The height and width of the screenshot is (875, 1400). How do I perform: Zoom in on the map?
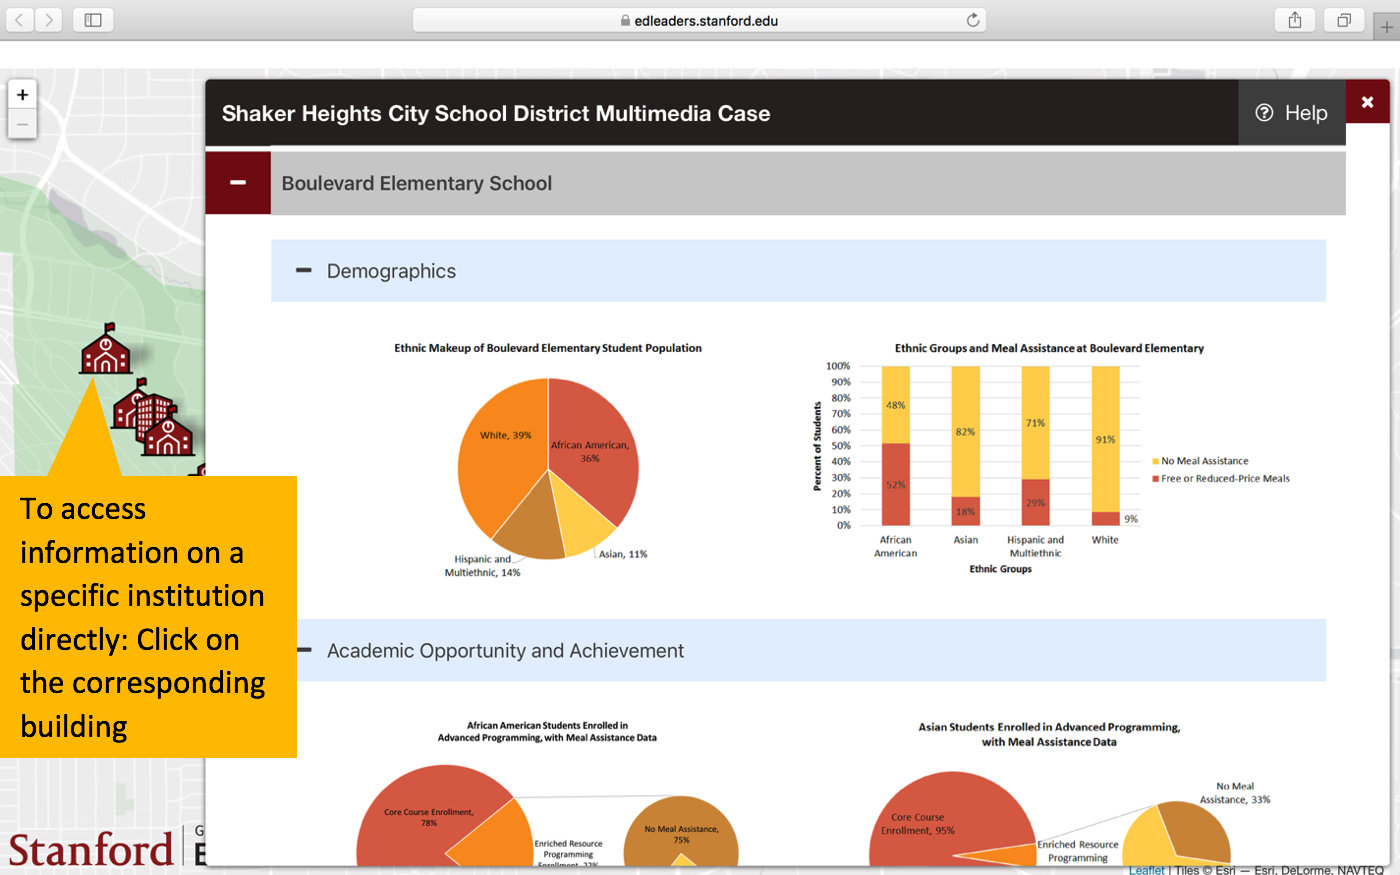22,95
